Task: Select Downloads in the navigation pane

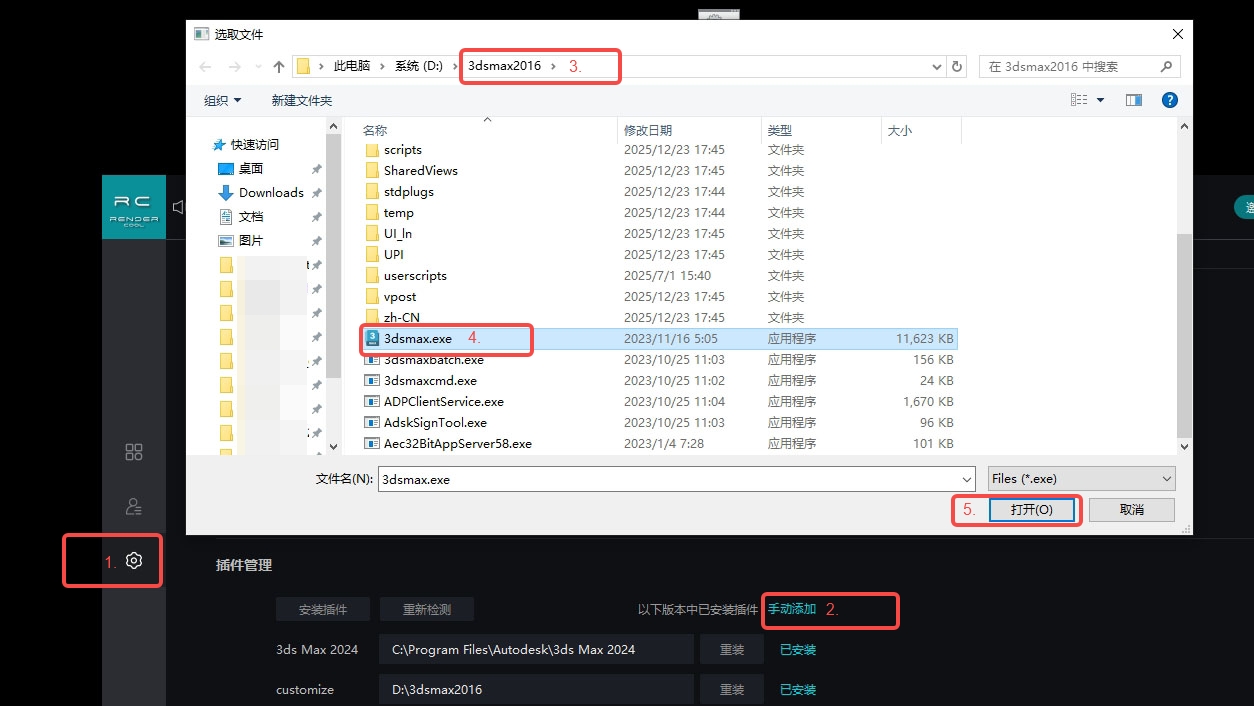Action: (x=270, y=193)
